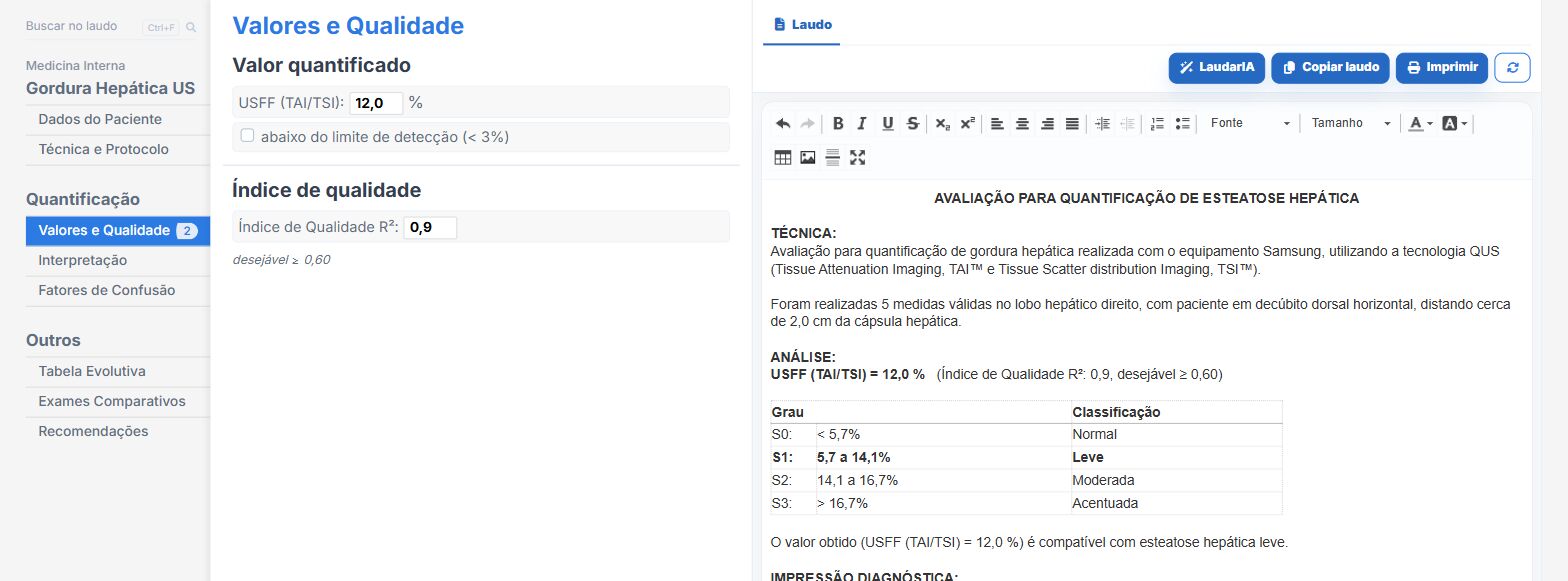Screen dimensions: 1568x581
Task: Click the Imprimir button
Action: [x=1442, y=68]
